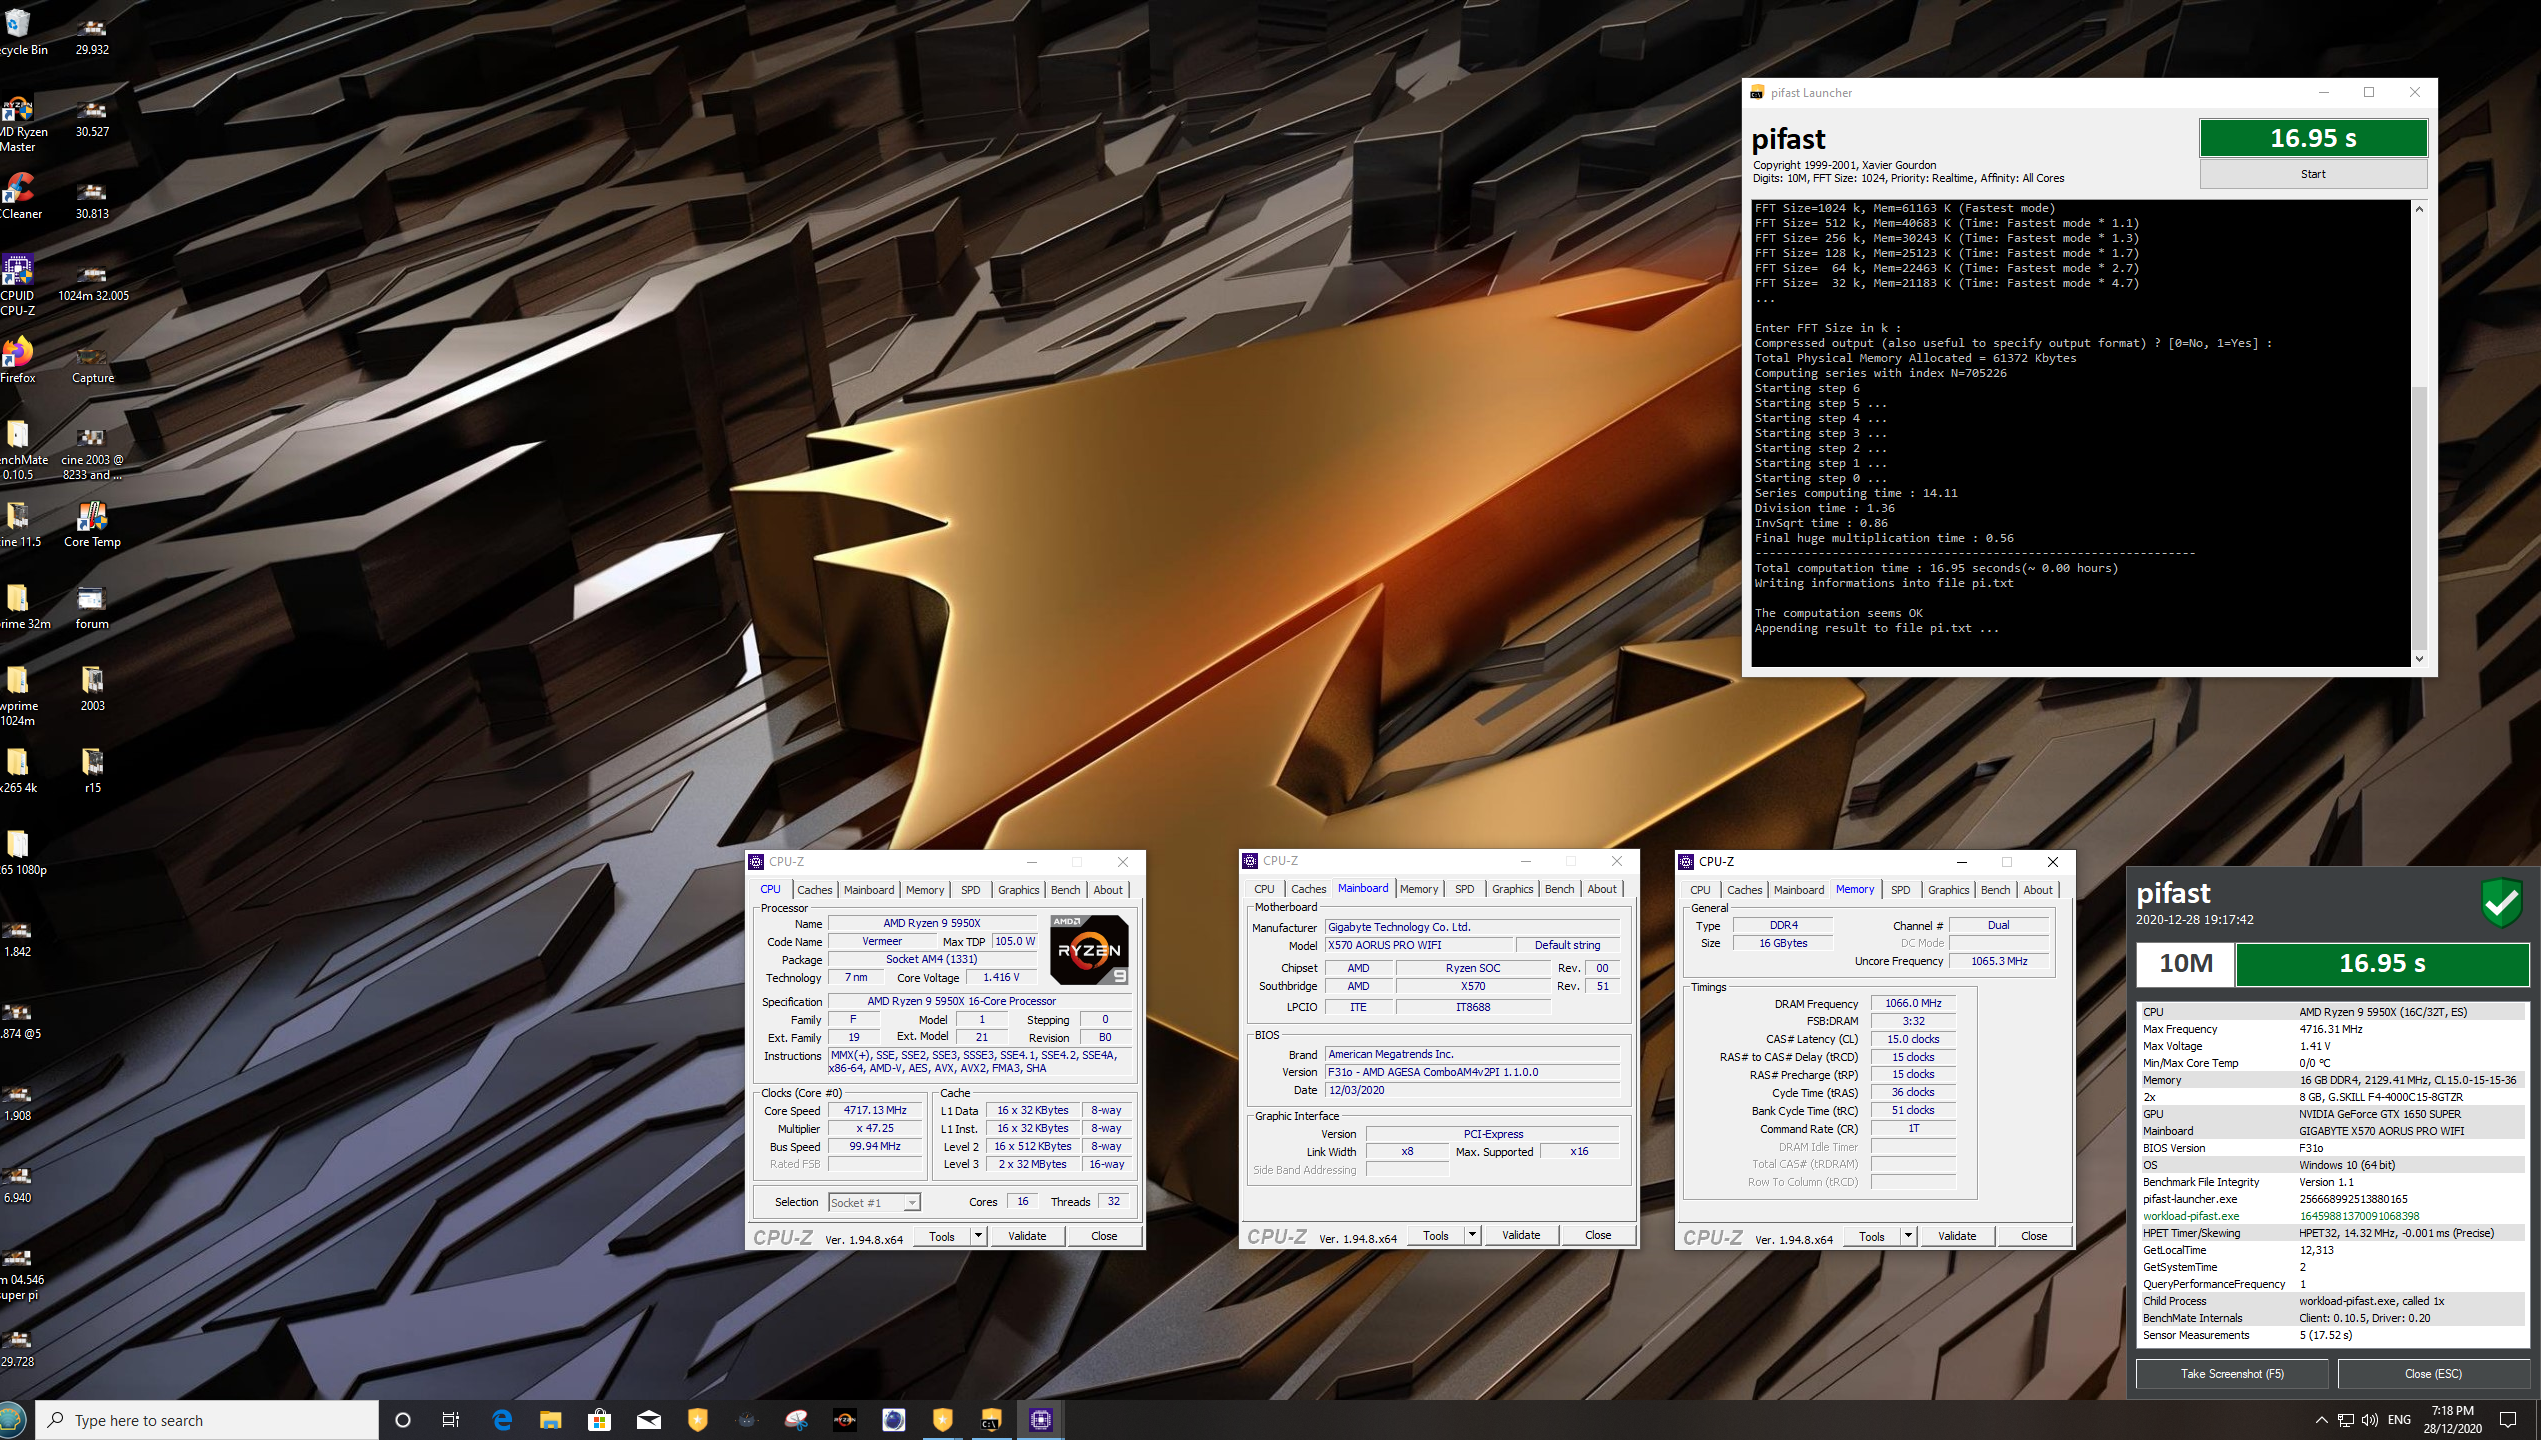Click scroll-up arrow in pifast console
Screen dimensions: 2541x1440
pyautogui.click(x=2419, y=208)
